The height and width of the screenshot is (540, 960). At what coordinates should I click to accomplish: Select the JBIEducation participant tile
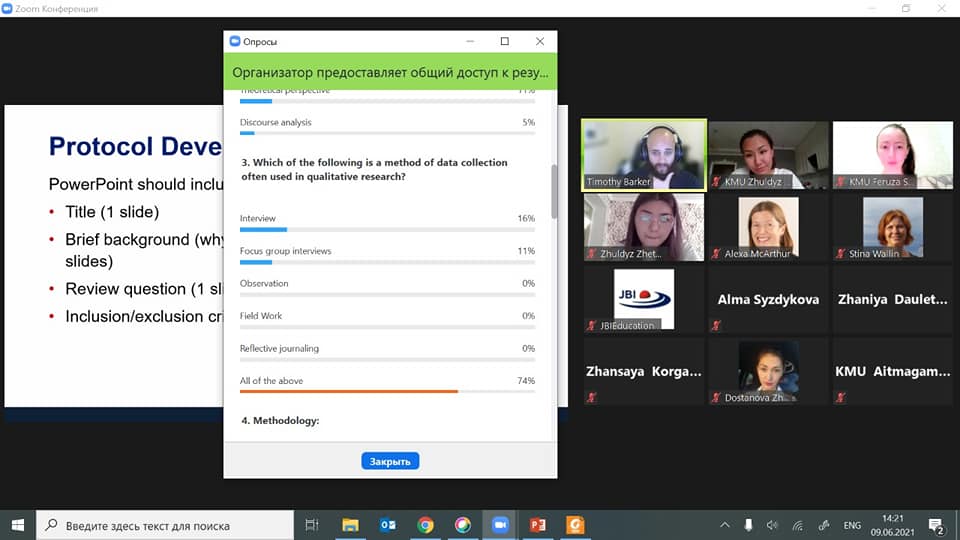pyautogui.click(x=644, y=298)
